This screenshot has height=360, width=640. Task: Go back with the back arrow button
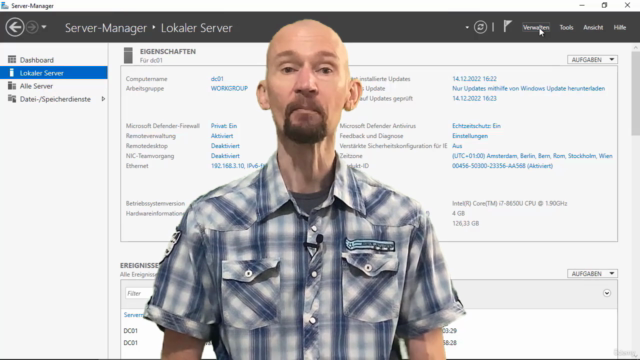[15, 27]
